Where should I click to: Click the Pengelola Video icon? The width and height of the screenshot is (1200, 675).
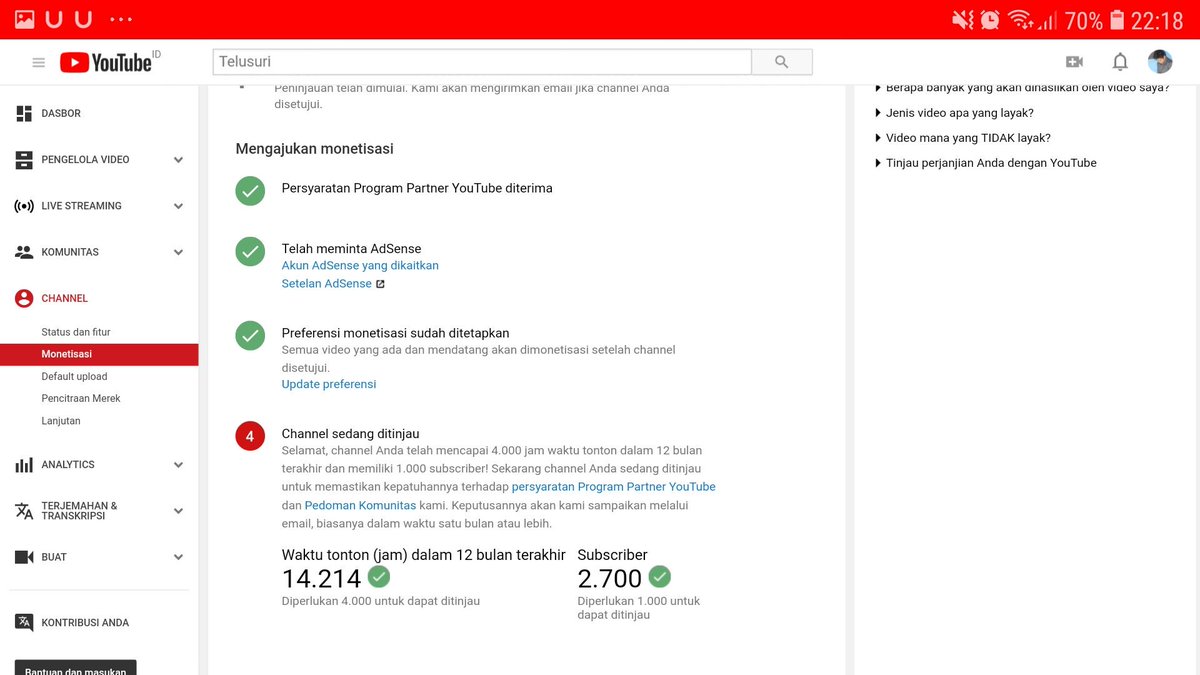coord(24,159)
